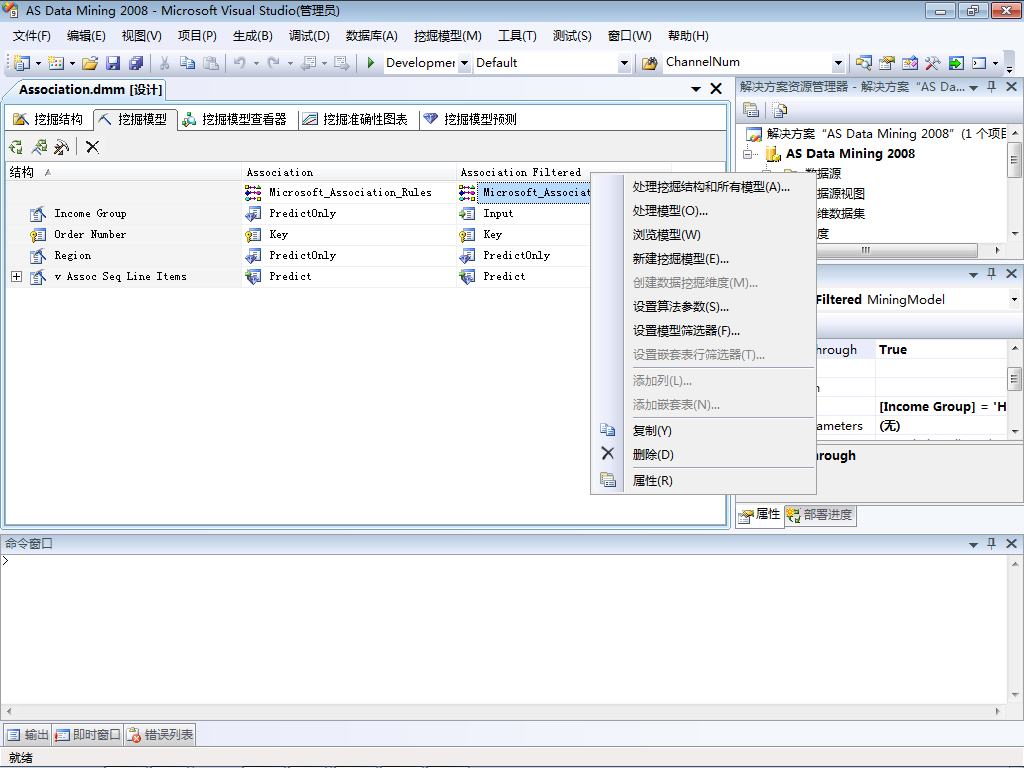Pin the Solution Explorer panel

point(991,87)
